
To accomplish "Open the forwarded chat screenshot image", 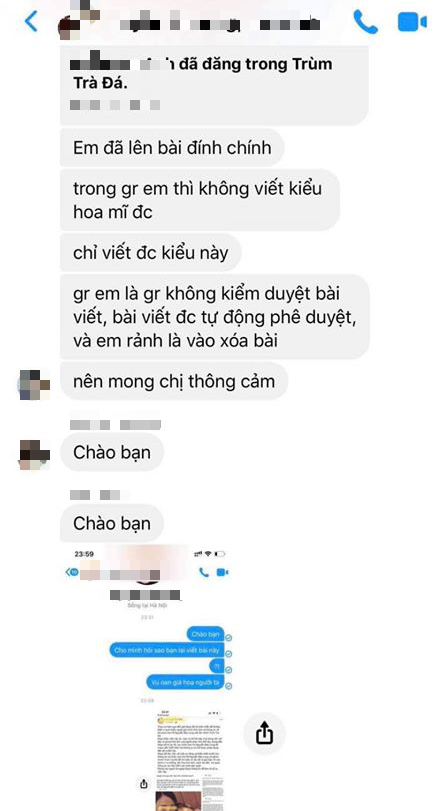I will tap(150, 678).
